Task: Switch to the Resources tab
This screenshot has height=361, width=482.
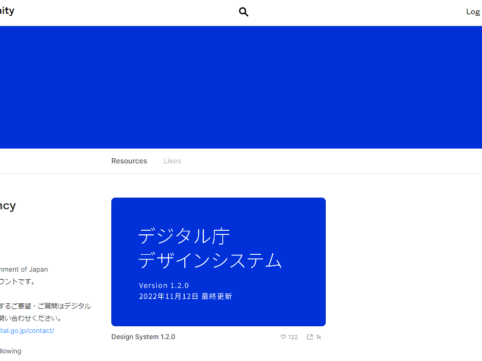Action: coord(129,161)
